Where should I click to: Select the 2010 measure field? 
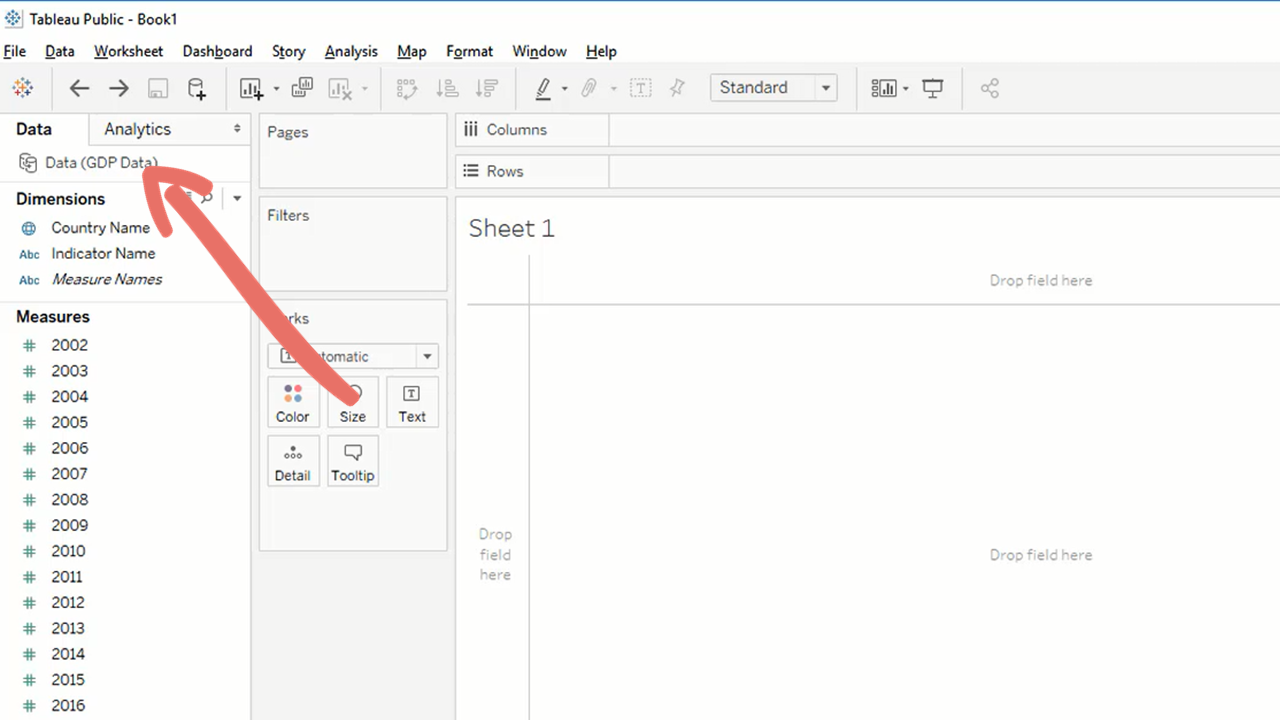point(69,551)
